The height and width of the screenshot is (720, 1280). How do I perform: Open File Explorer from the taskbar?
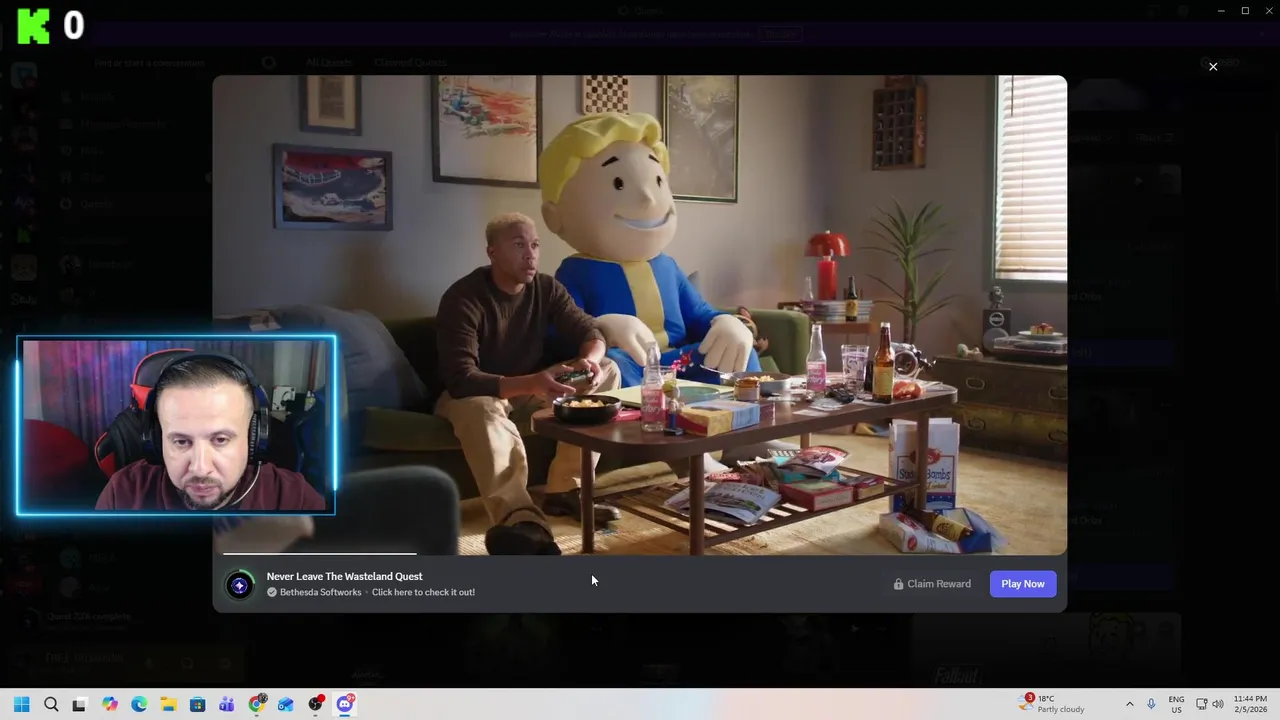(x=168, y=704)
